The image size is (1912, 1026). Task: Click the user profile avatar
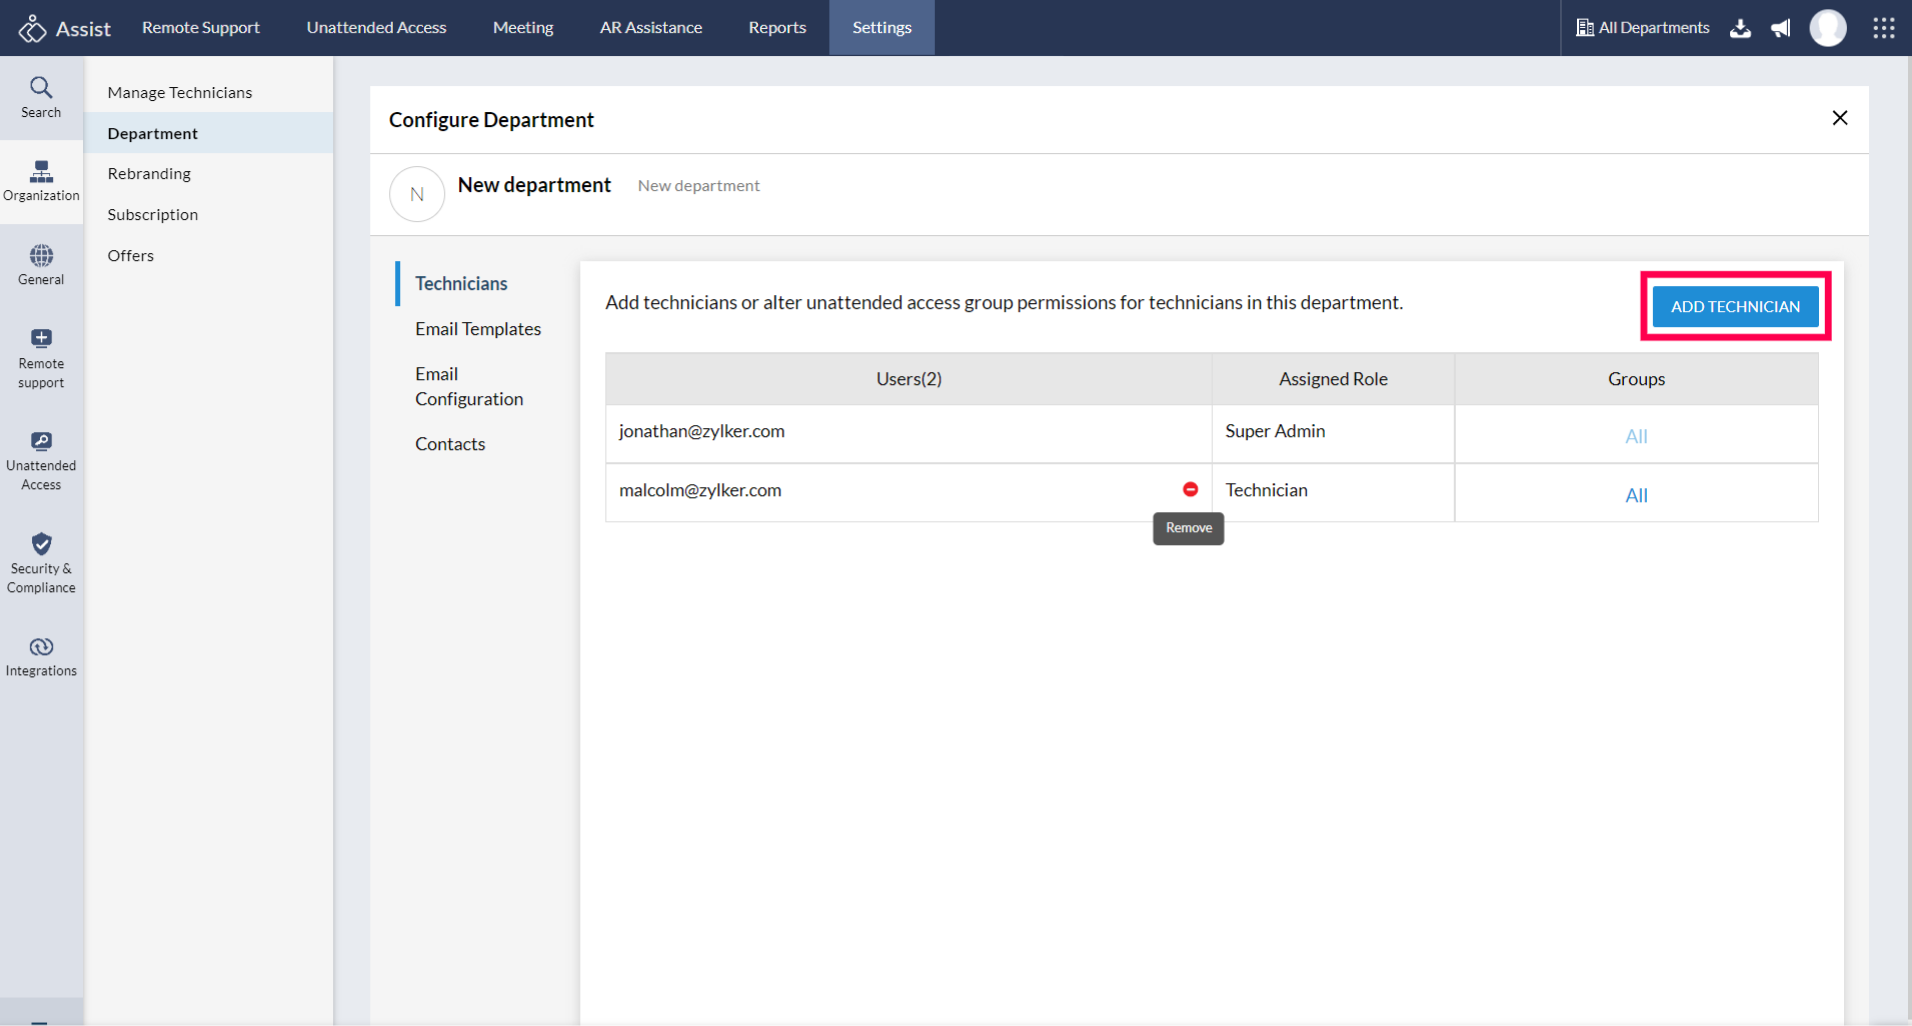click(1827, 28)
